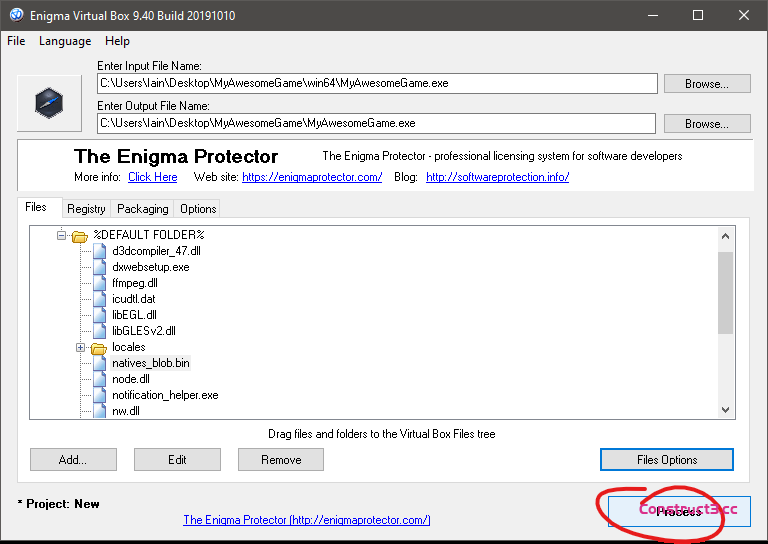Click the Enigma Virtual Box logo icon
768x544 pixels.
[49, 102]
